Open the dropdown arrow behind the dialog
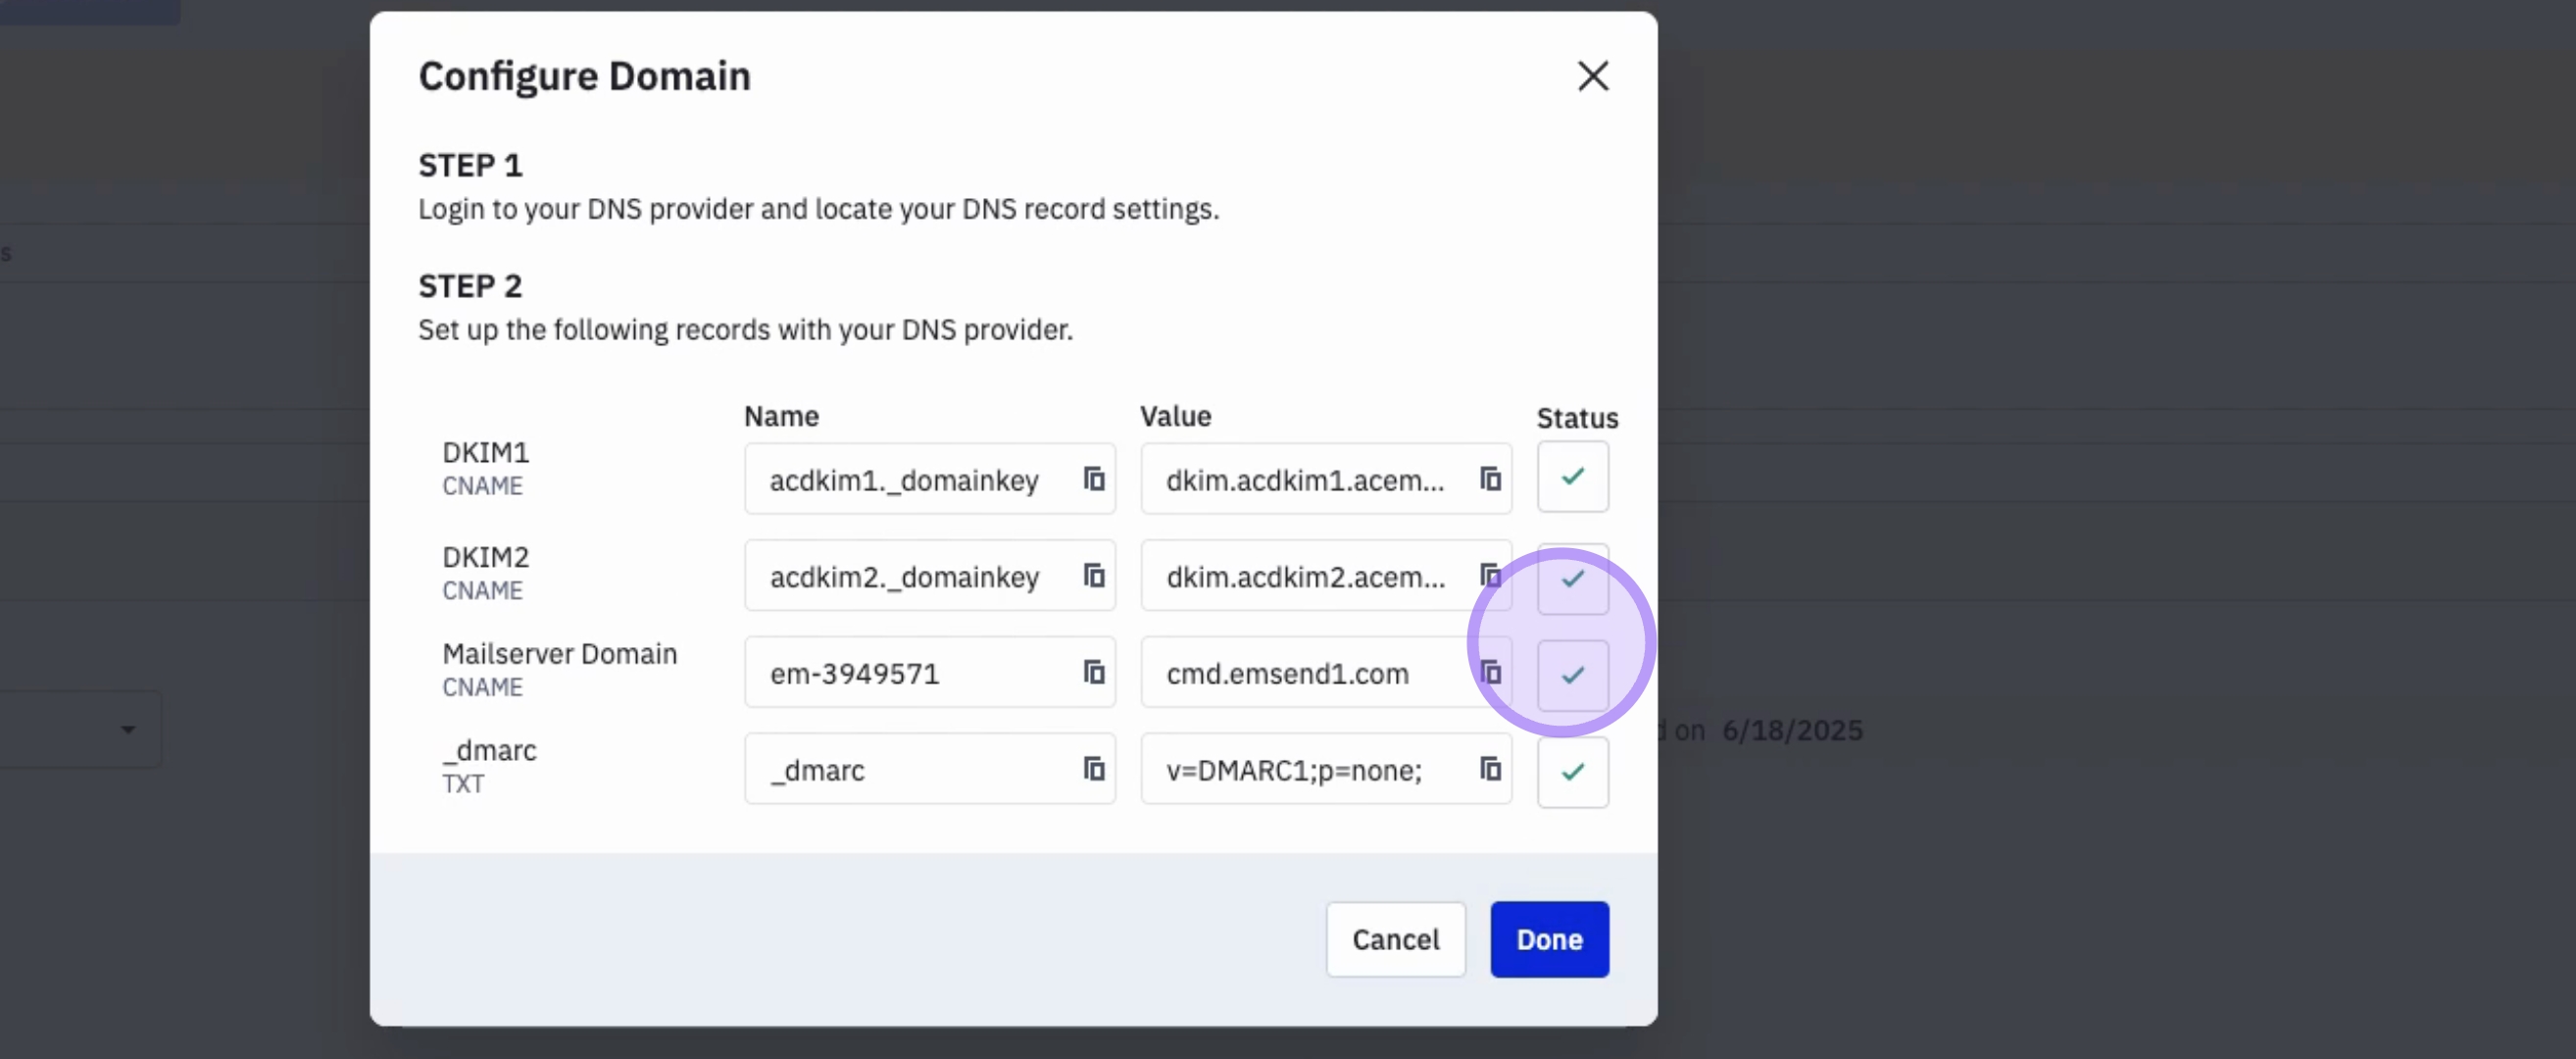This screenshot has width=2576, height=1059. [x=128, y=729]
